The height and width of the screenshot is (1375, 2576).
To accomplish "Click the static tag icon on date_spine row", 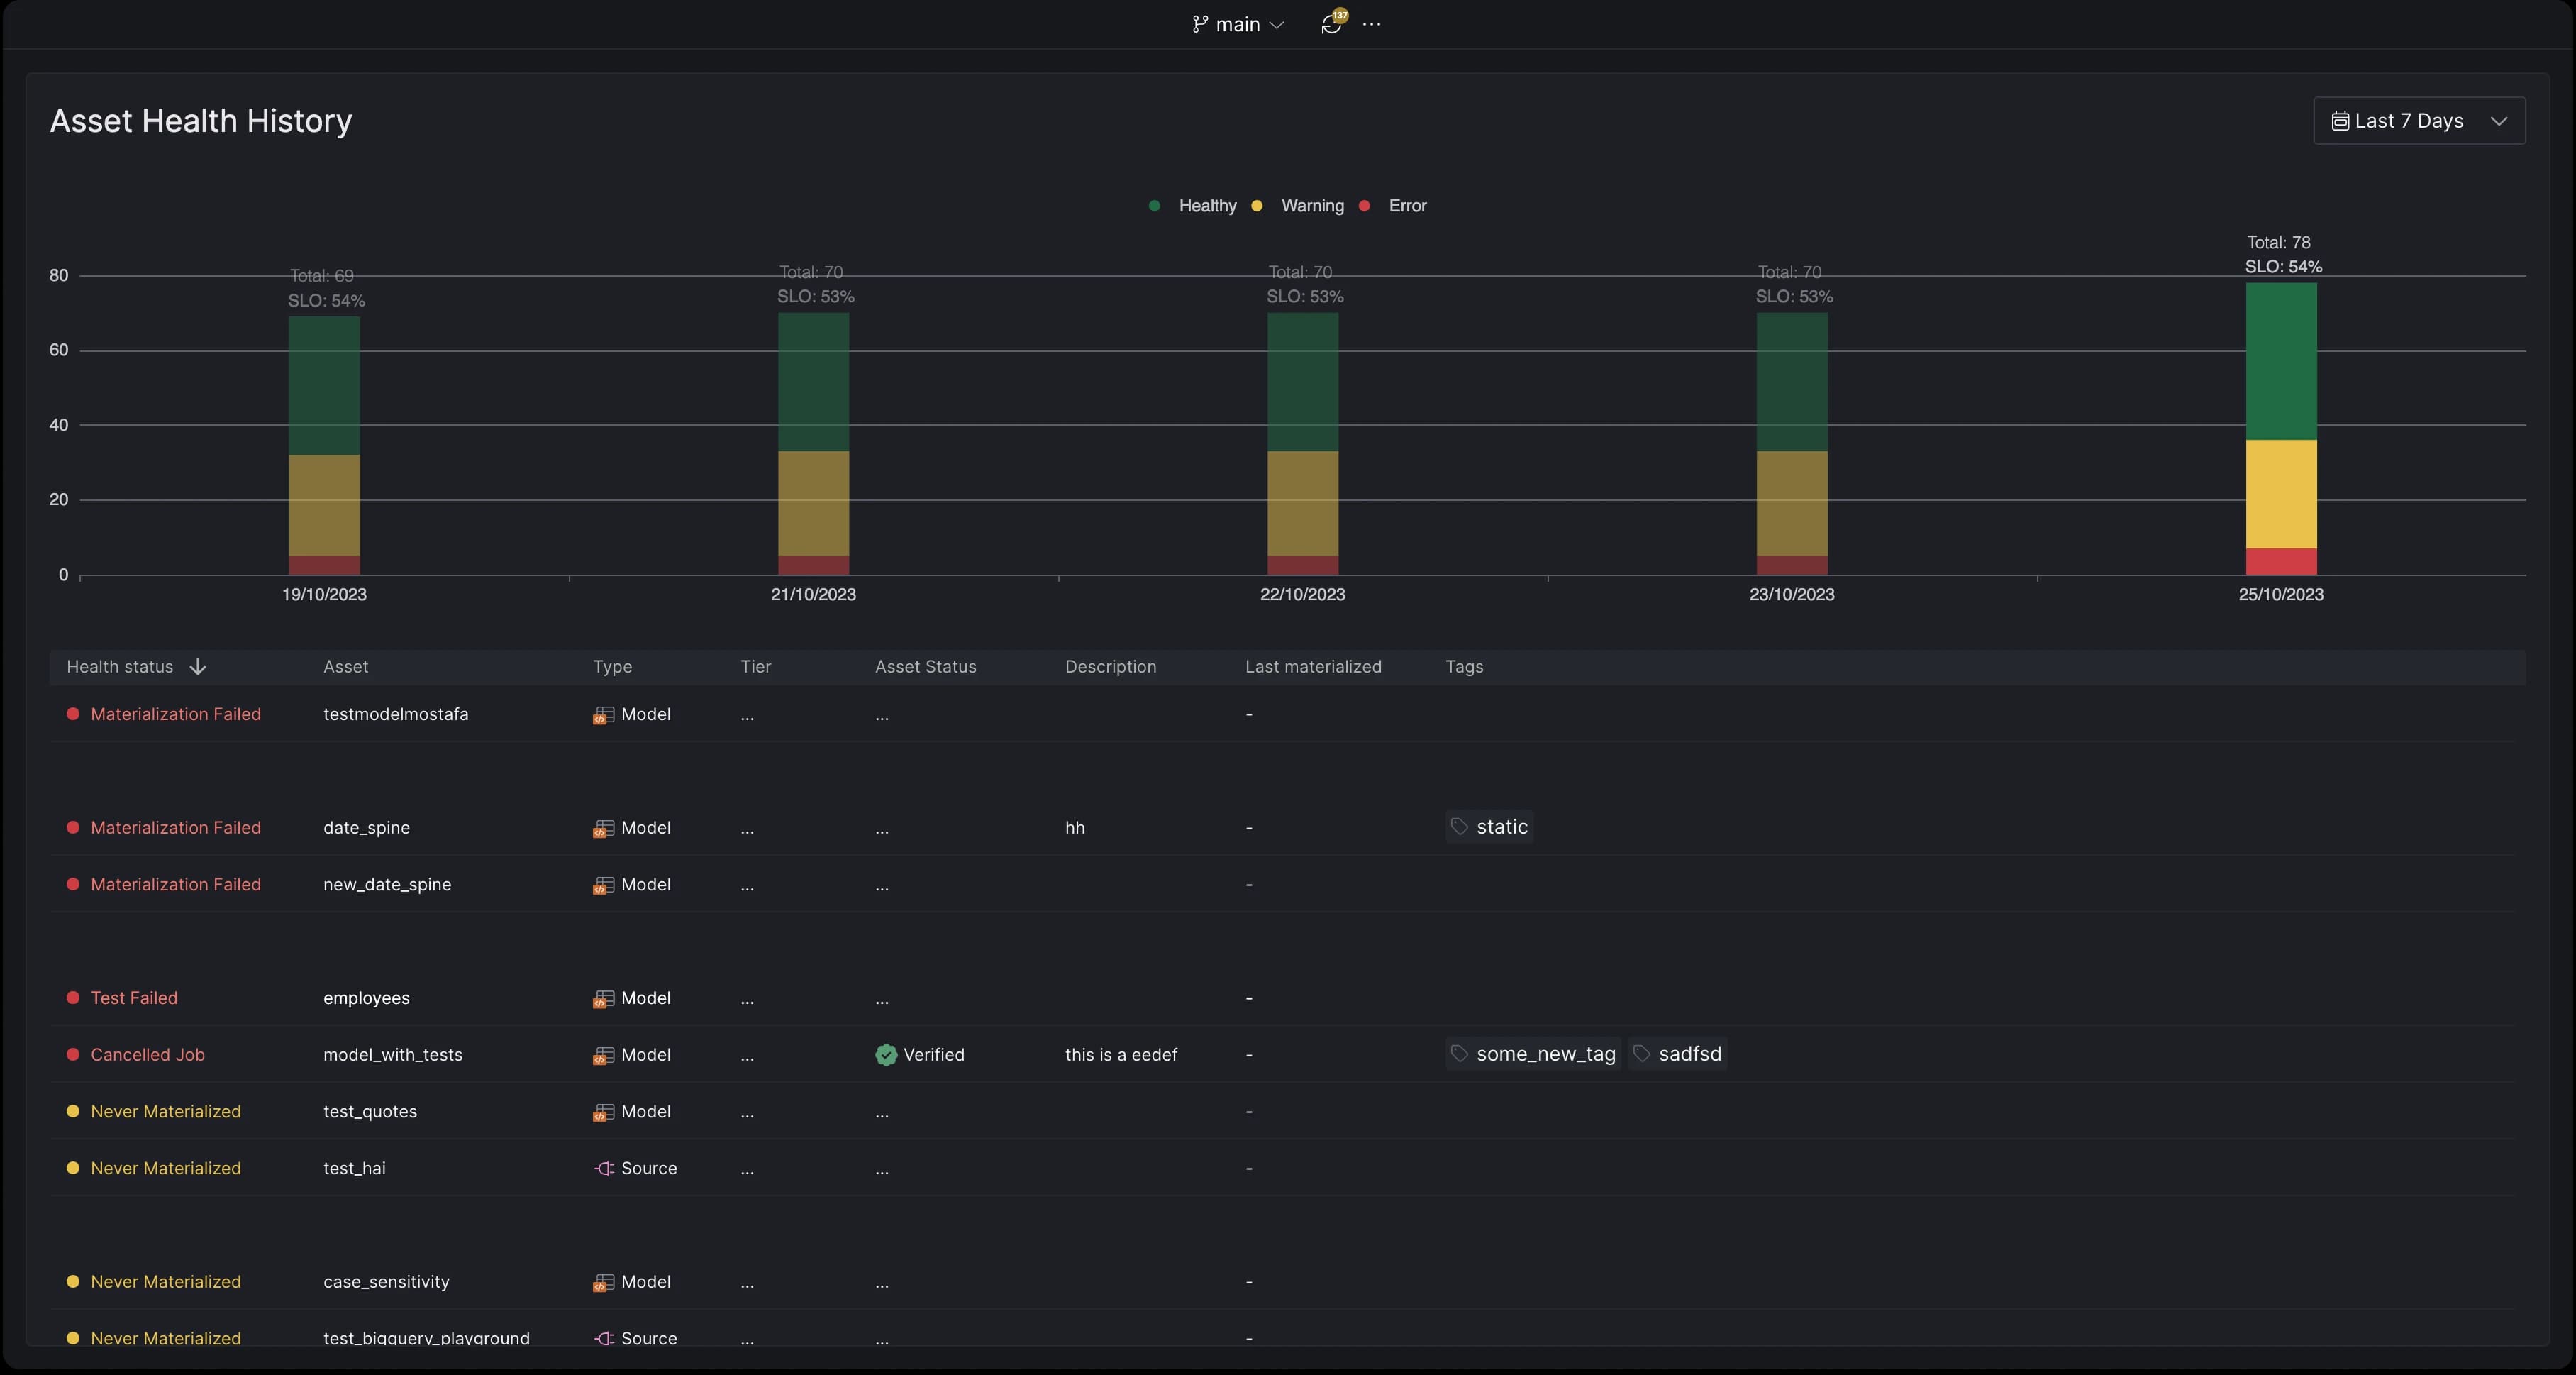I will point(1458,828).
